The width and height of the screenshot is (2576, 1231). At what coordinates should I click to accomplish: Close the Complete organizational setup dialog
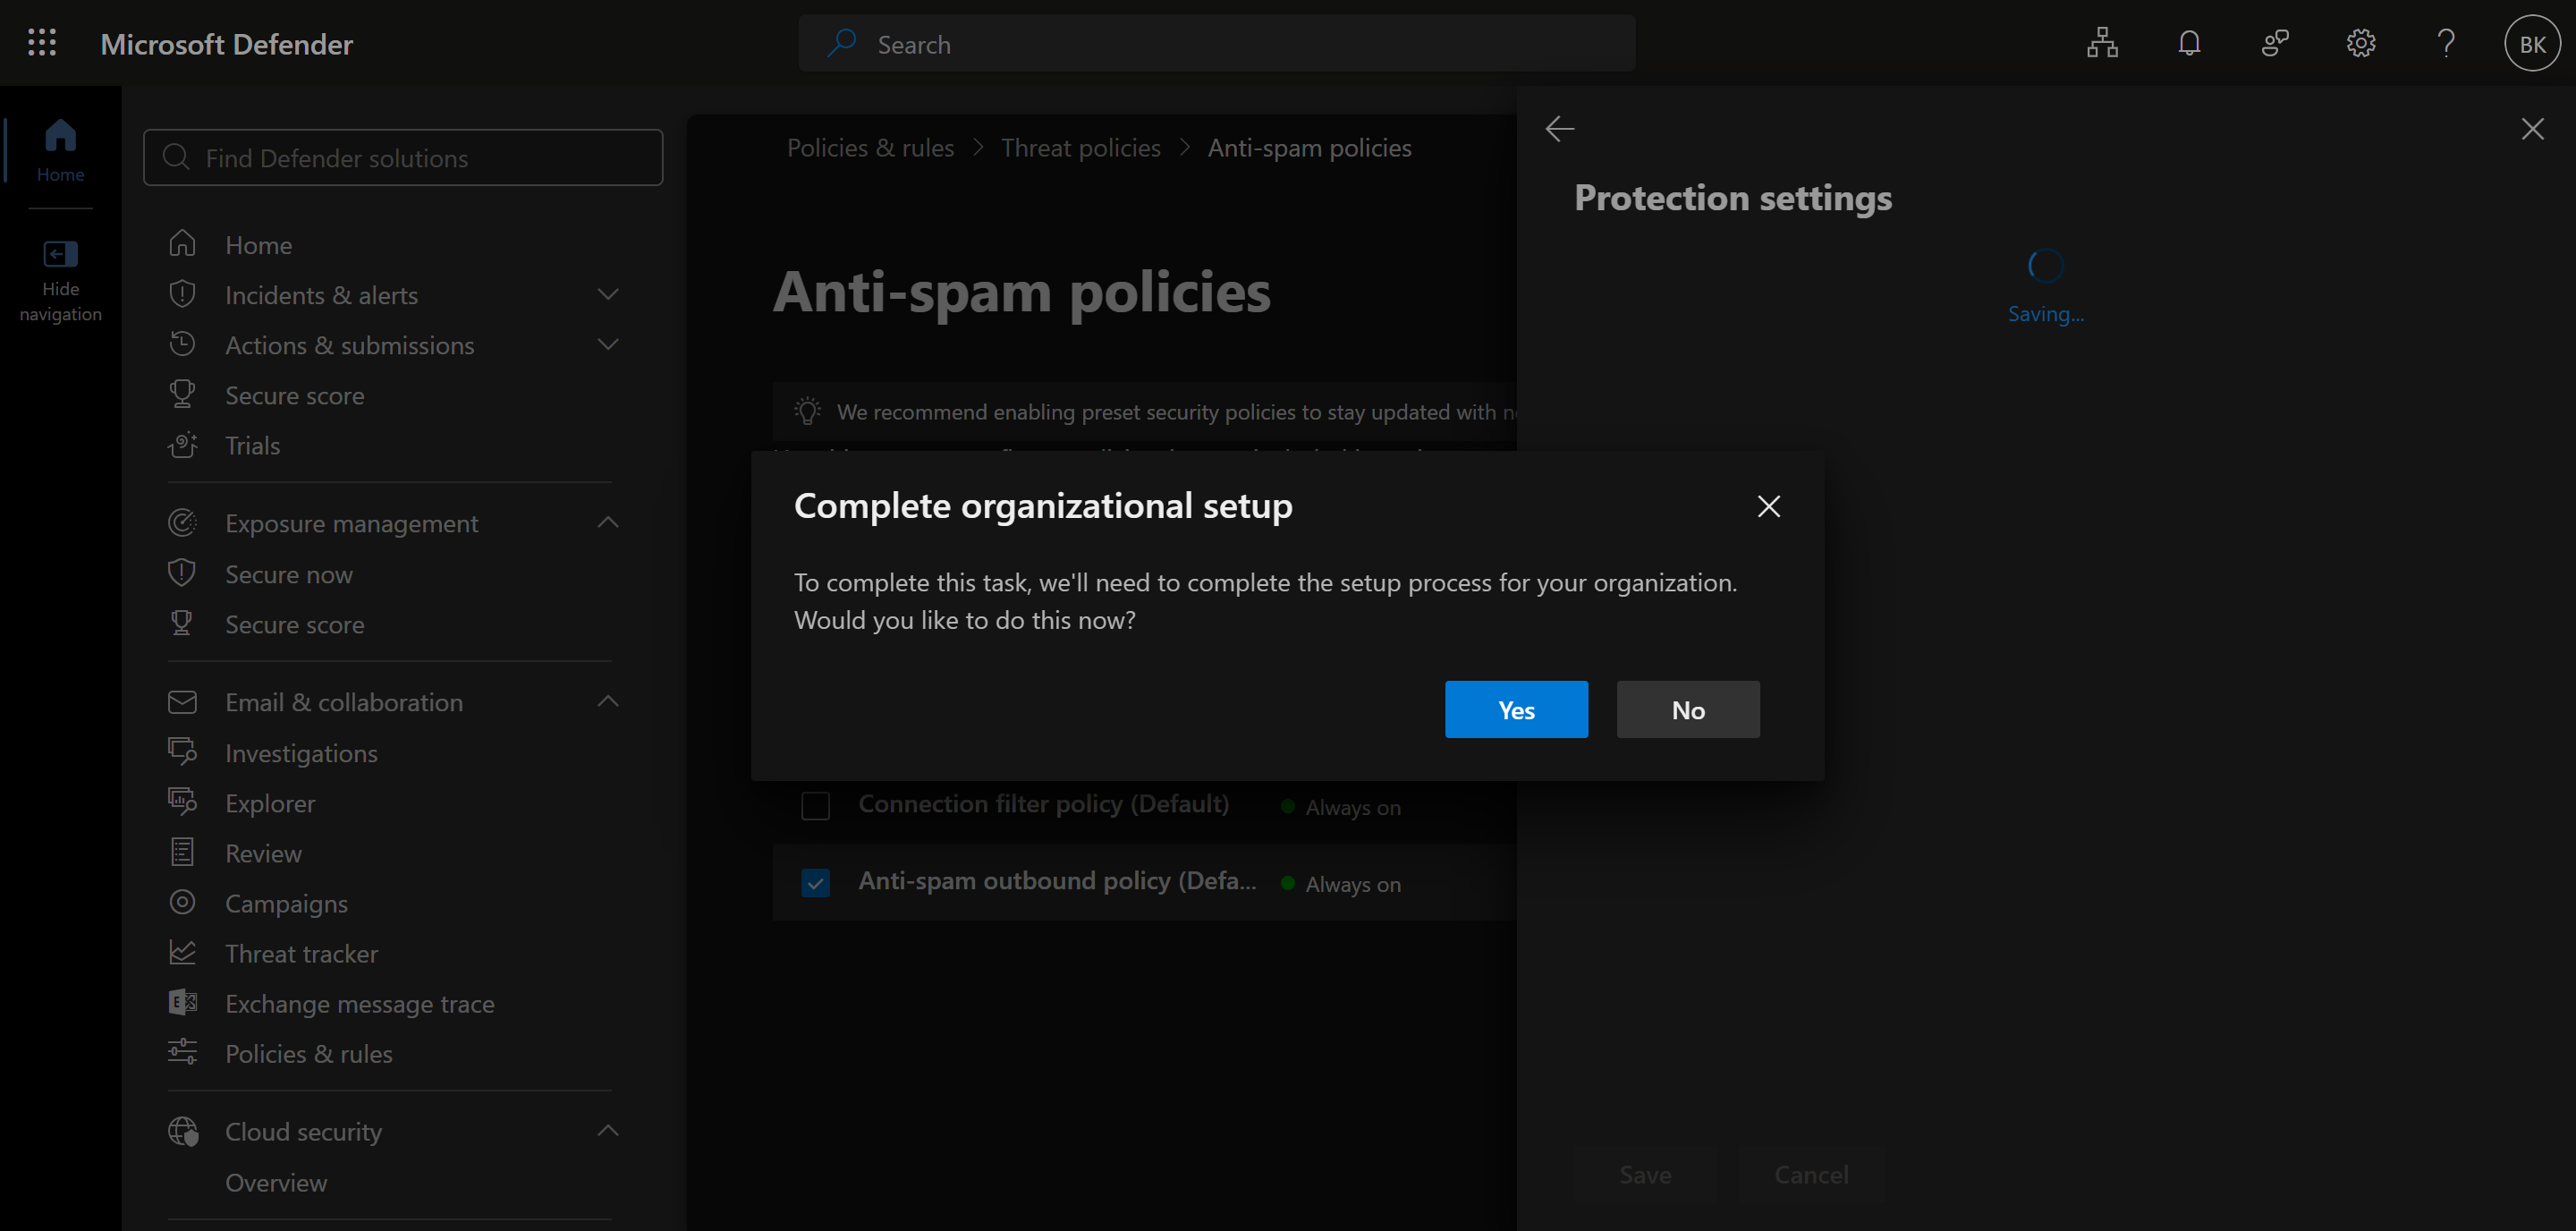1768,506
